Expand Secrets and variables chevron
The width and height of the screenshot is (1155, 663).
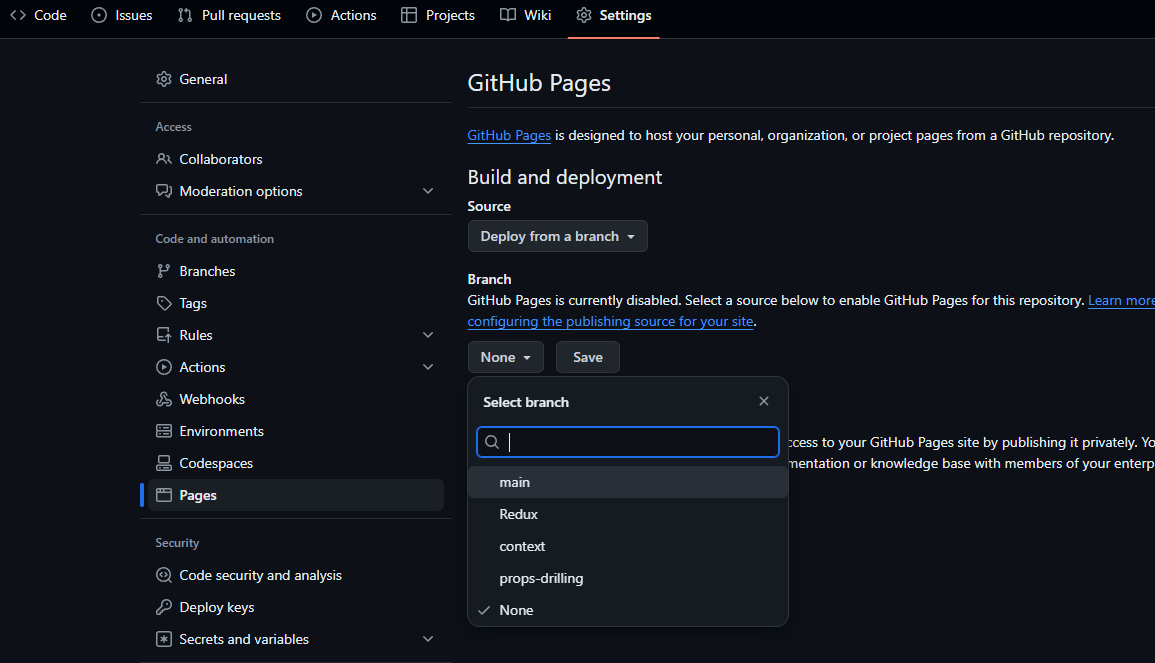pyautogui.click(x=428, y=639)
